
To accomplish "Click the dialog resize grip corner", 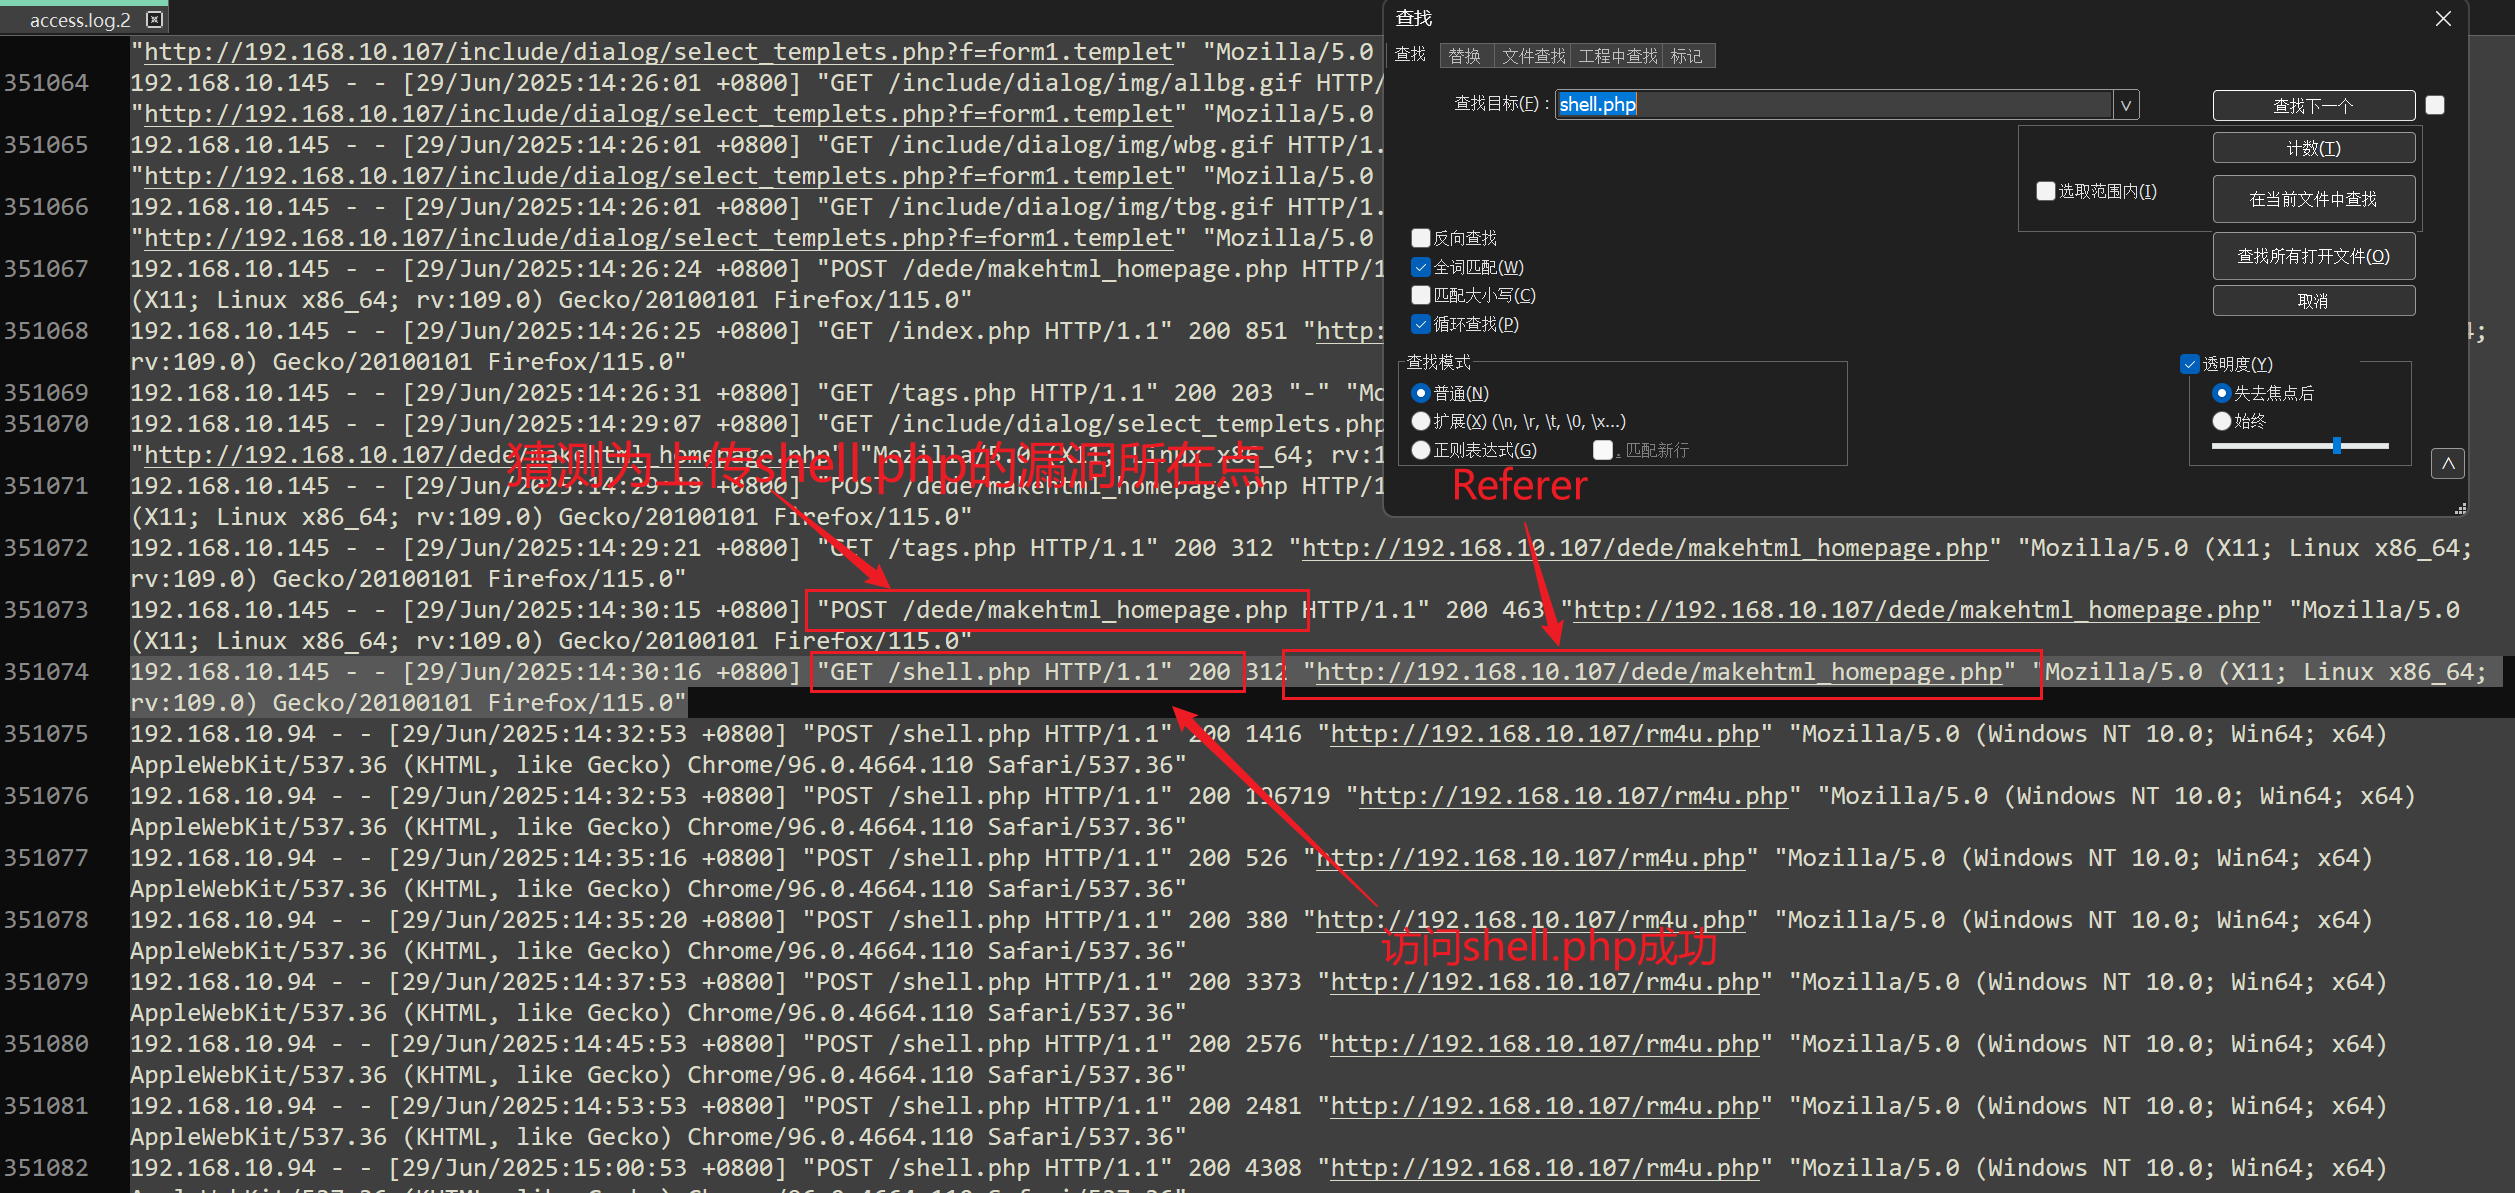I will 2460,509.
